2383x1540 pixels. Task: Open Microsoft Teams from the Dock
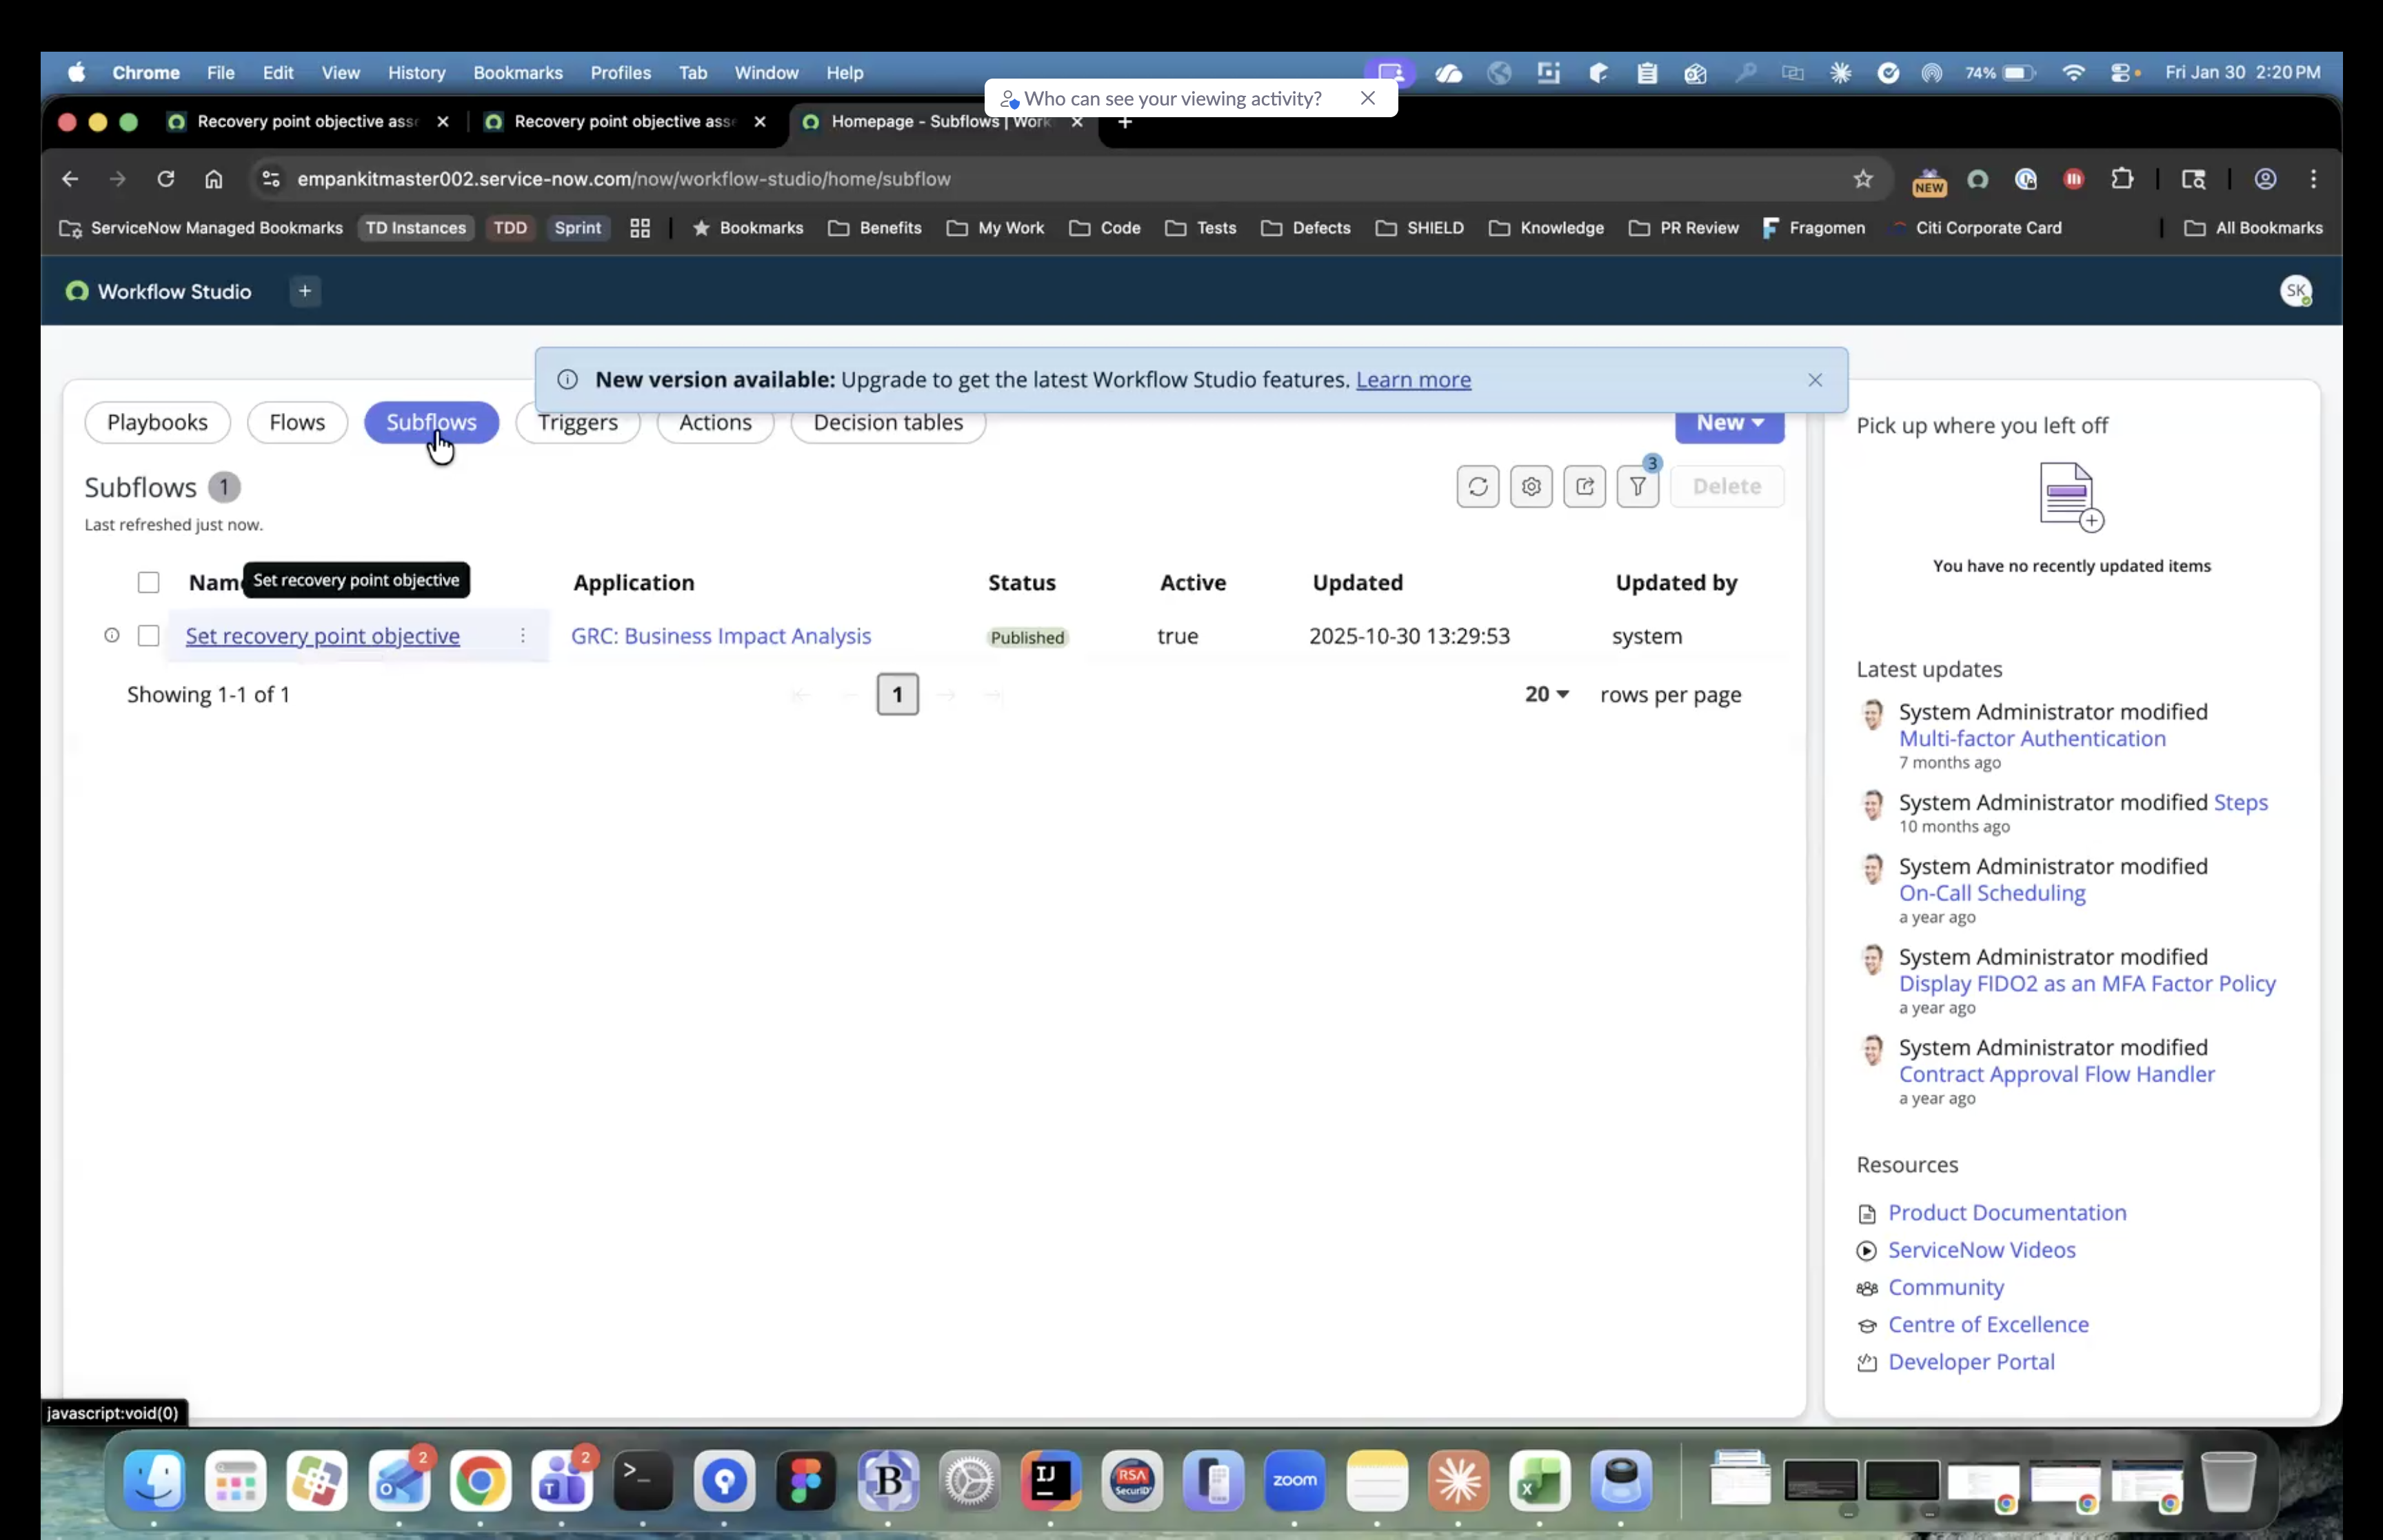click(x=562, y=1480)
